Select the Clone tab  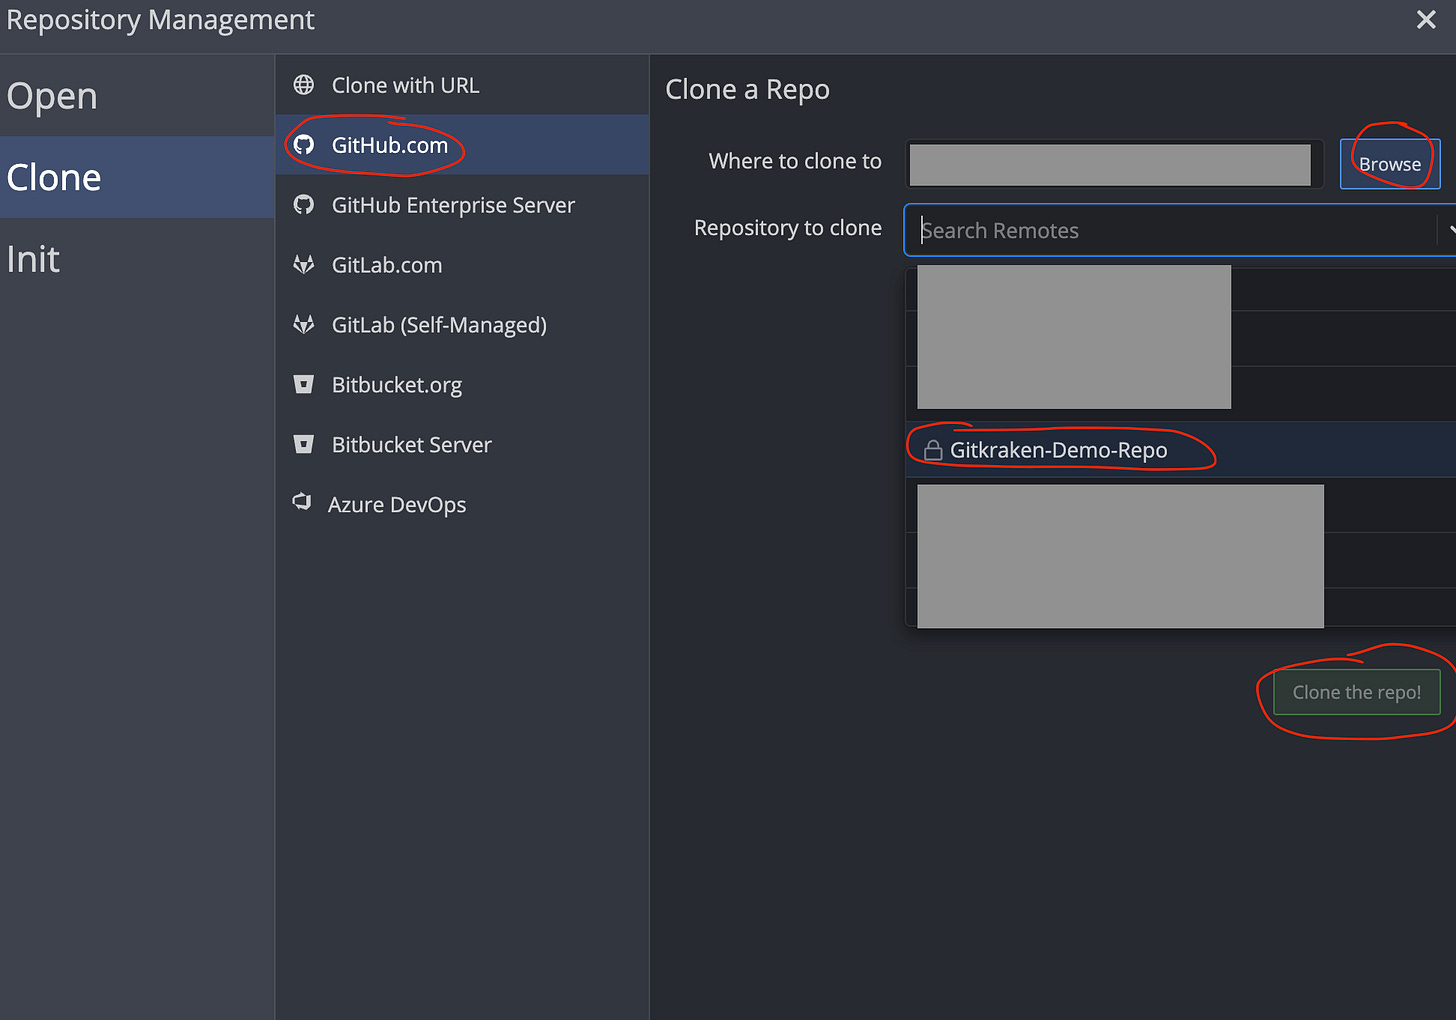(x=137, y=177)
